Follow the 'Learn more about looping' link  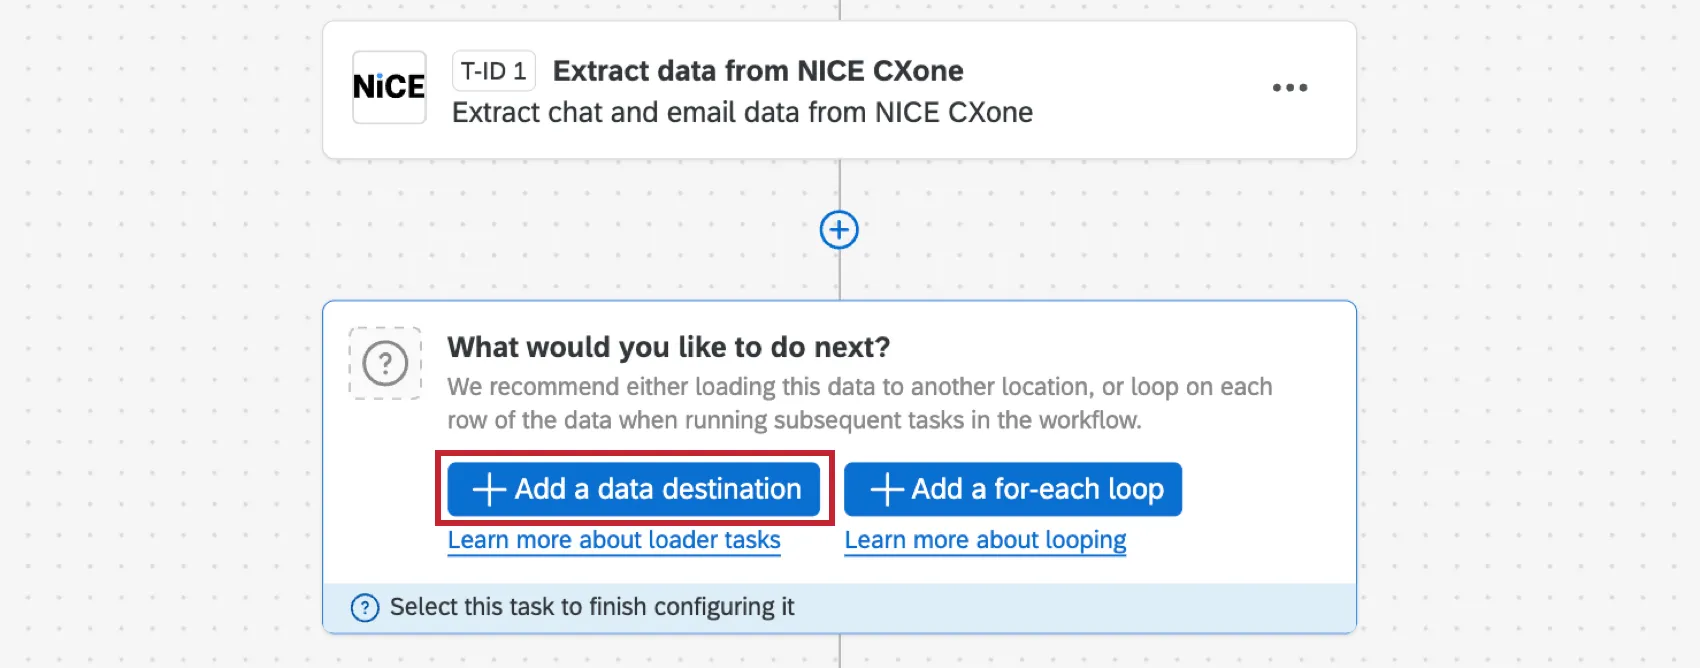pyautogui.click(x=985, y=540)
